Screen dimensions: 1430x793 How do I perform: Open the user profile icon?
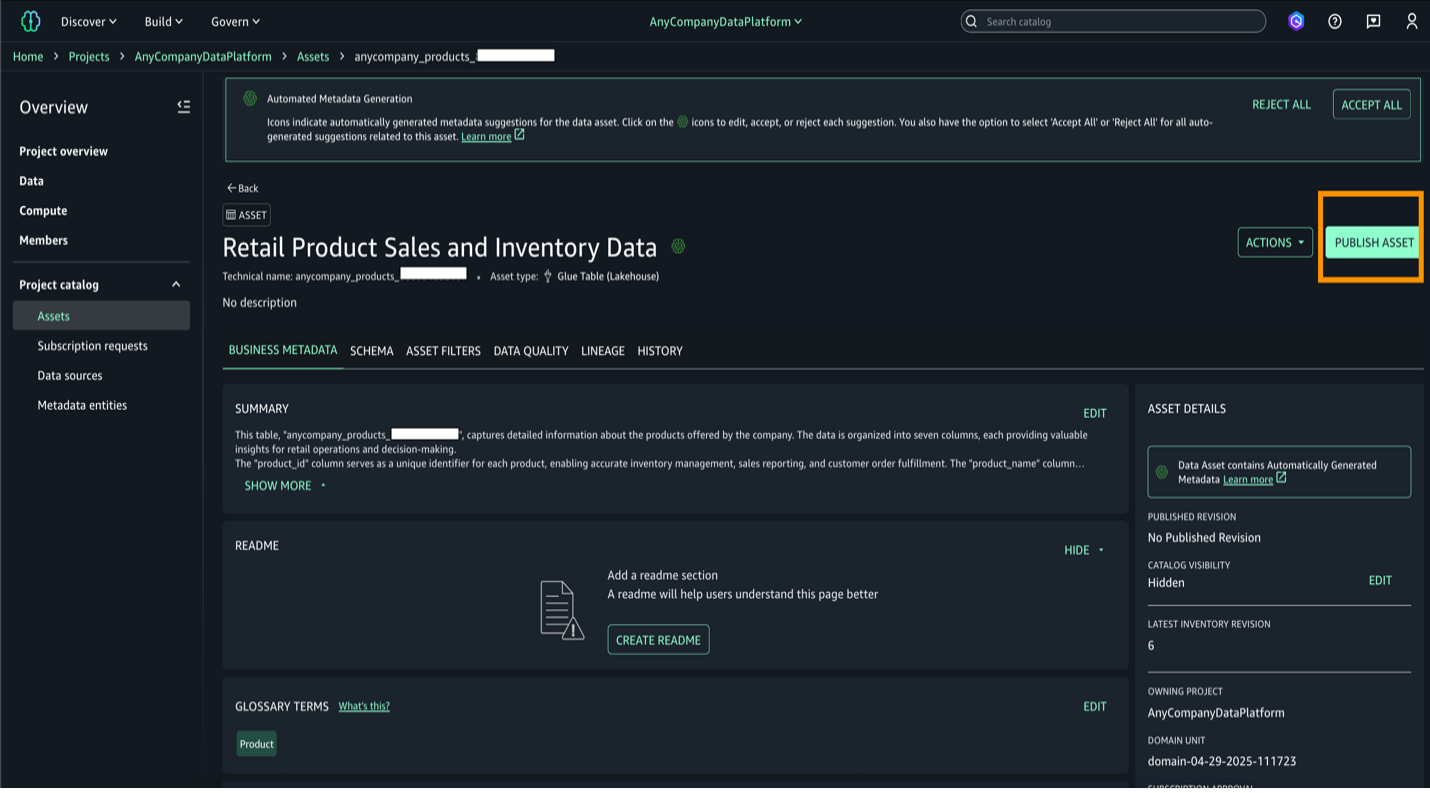point(1411,21)
